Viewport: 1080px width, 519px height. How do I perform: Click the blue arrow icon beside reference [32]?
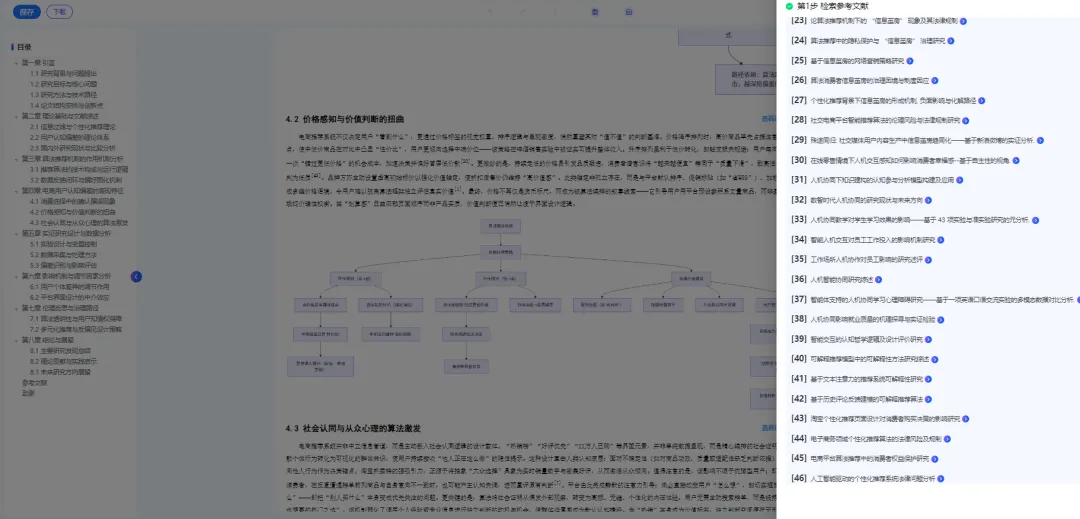(x=928, y=200)
